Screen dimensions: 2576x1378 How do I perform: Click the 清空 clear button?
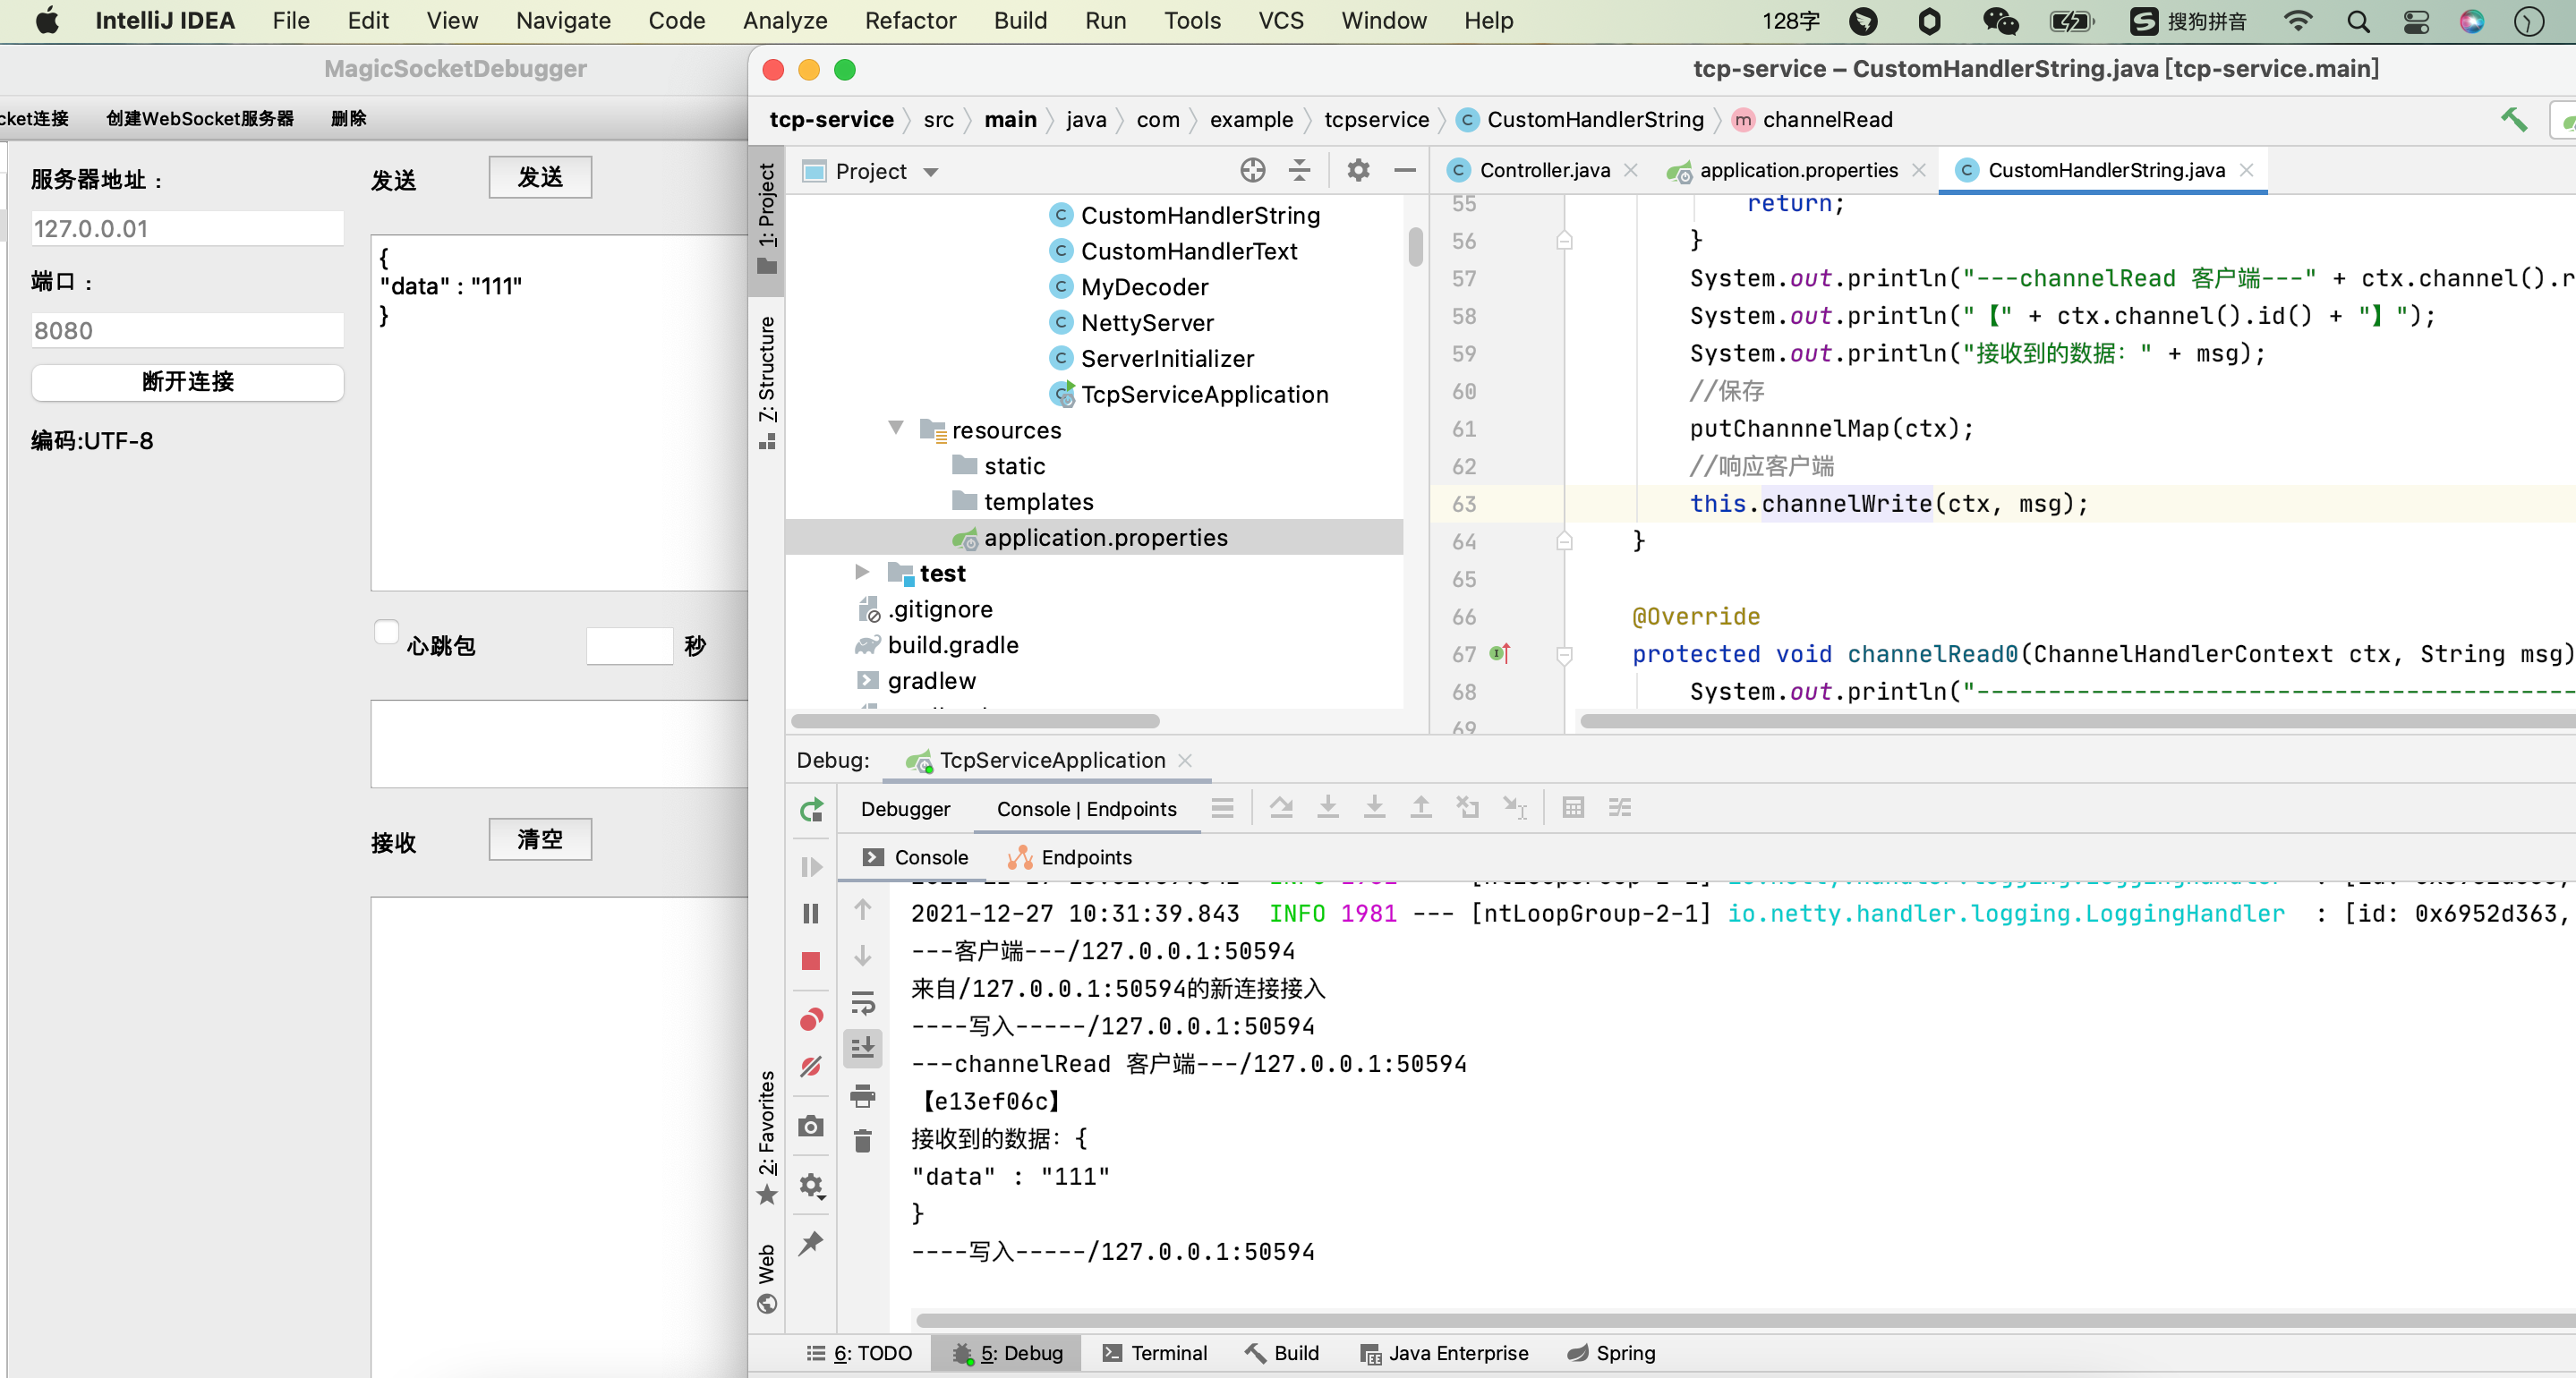tap(539, 839)
